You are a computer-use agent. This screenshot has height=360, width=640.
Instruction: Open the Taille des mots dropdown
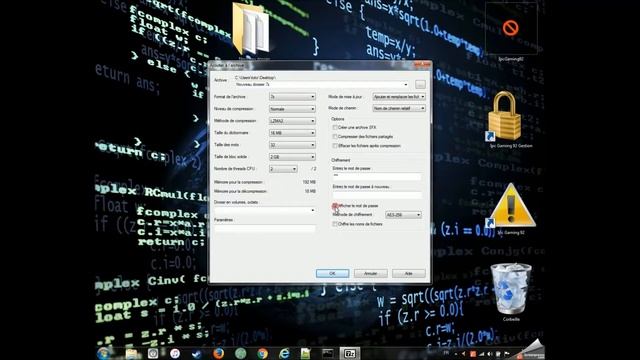(x=292, y=145)
